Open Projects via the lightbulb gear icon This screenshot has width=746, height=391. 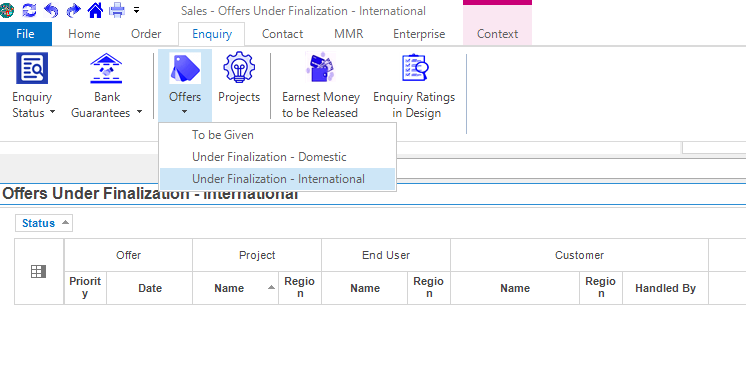pos(239,68)
